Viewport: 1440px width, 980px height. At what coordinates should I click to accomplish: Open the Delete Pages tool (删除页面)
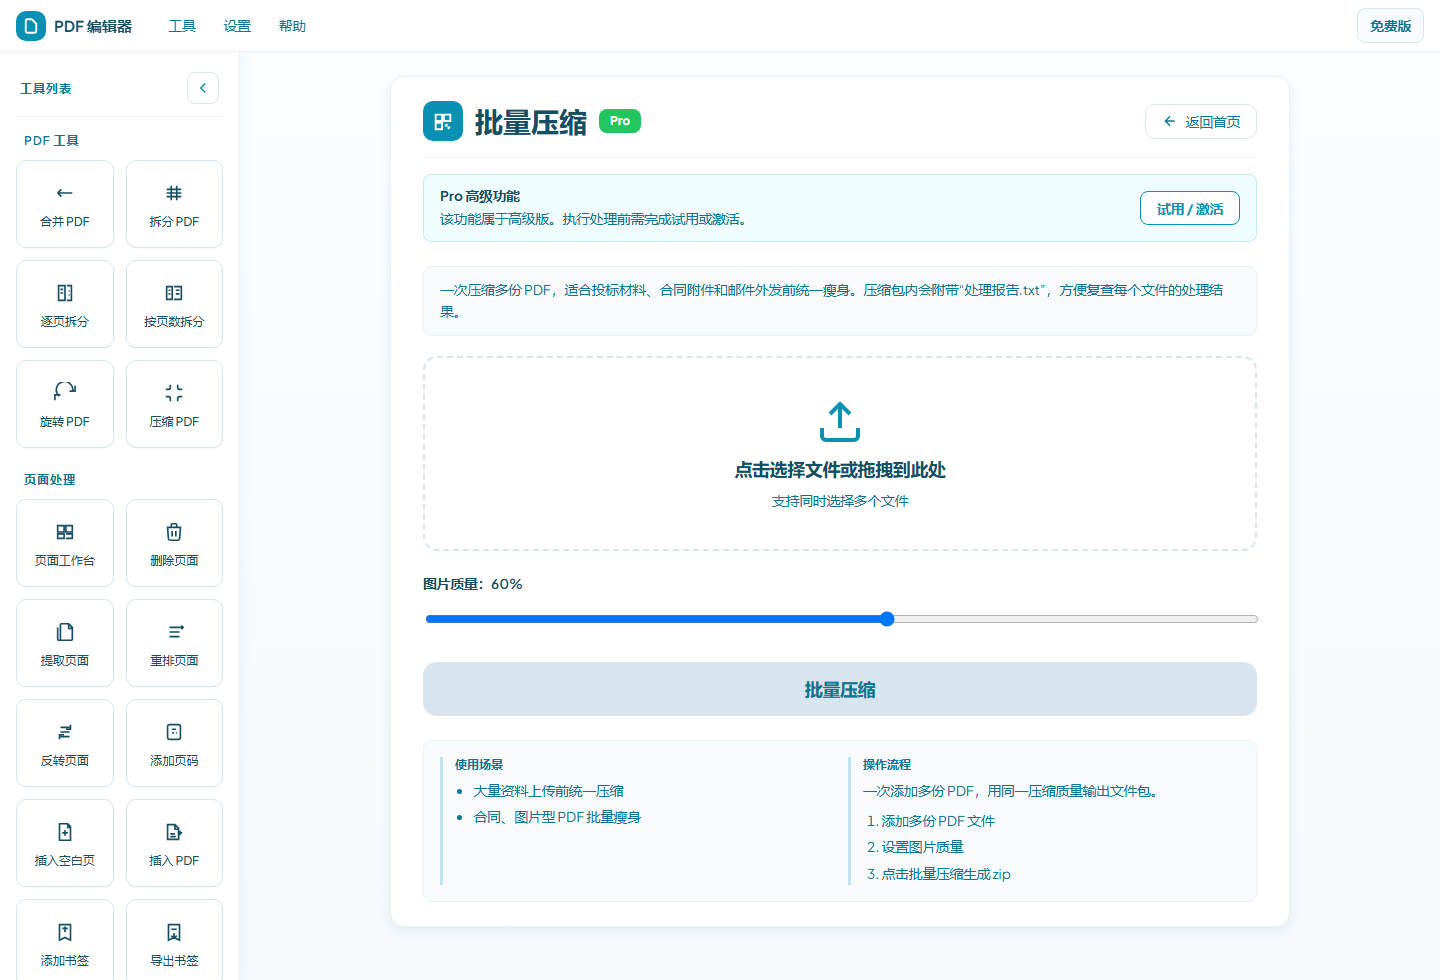tap(174, 543)
